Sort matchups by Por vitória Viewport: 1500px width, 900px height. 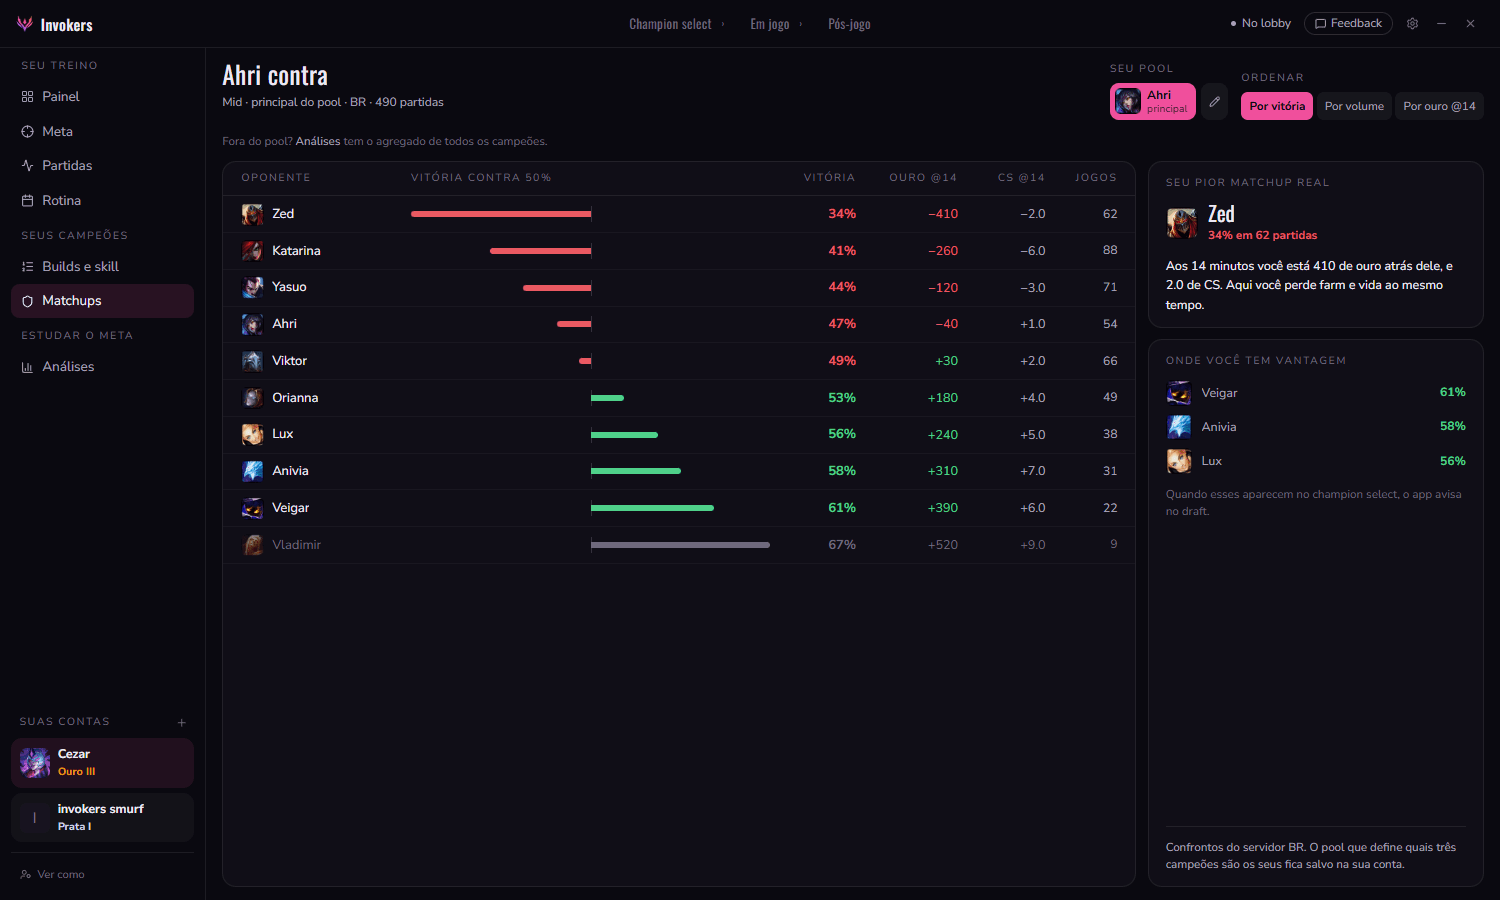click(1277, 106)
